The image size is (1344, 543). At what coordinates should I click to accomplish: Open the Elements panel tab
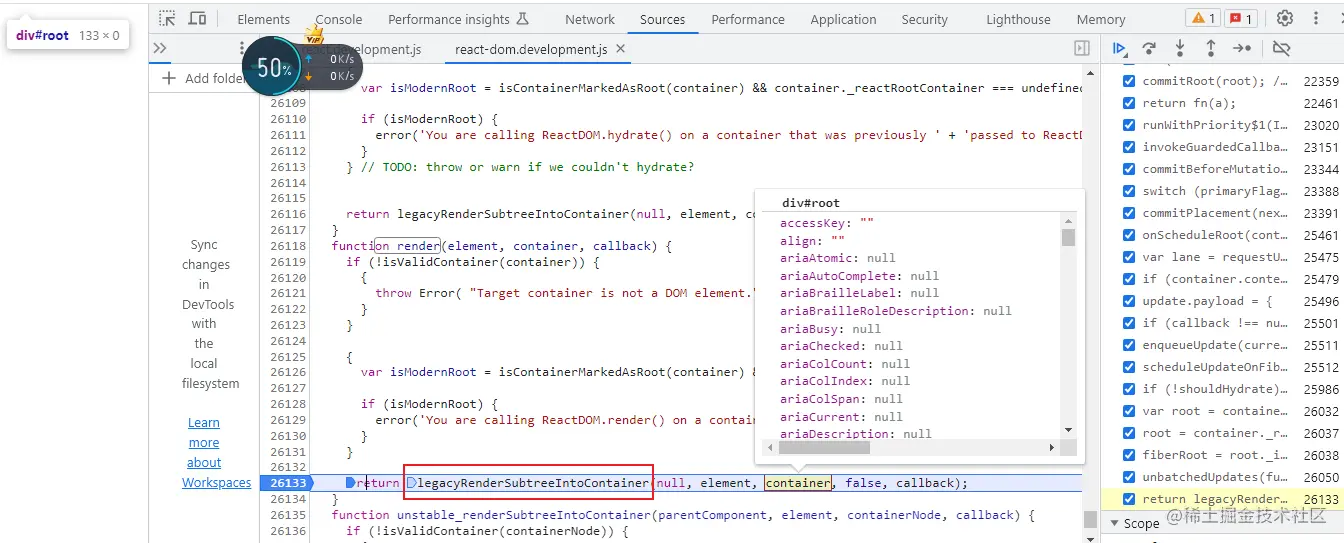(263, 19)
